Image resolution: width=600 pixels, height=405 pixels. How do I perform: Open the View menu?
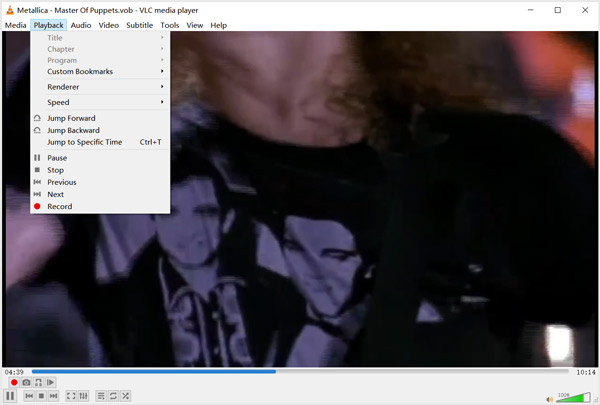pos(194,25)
